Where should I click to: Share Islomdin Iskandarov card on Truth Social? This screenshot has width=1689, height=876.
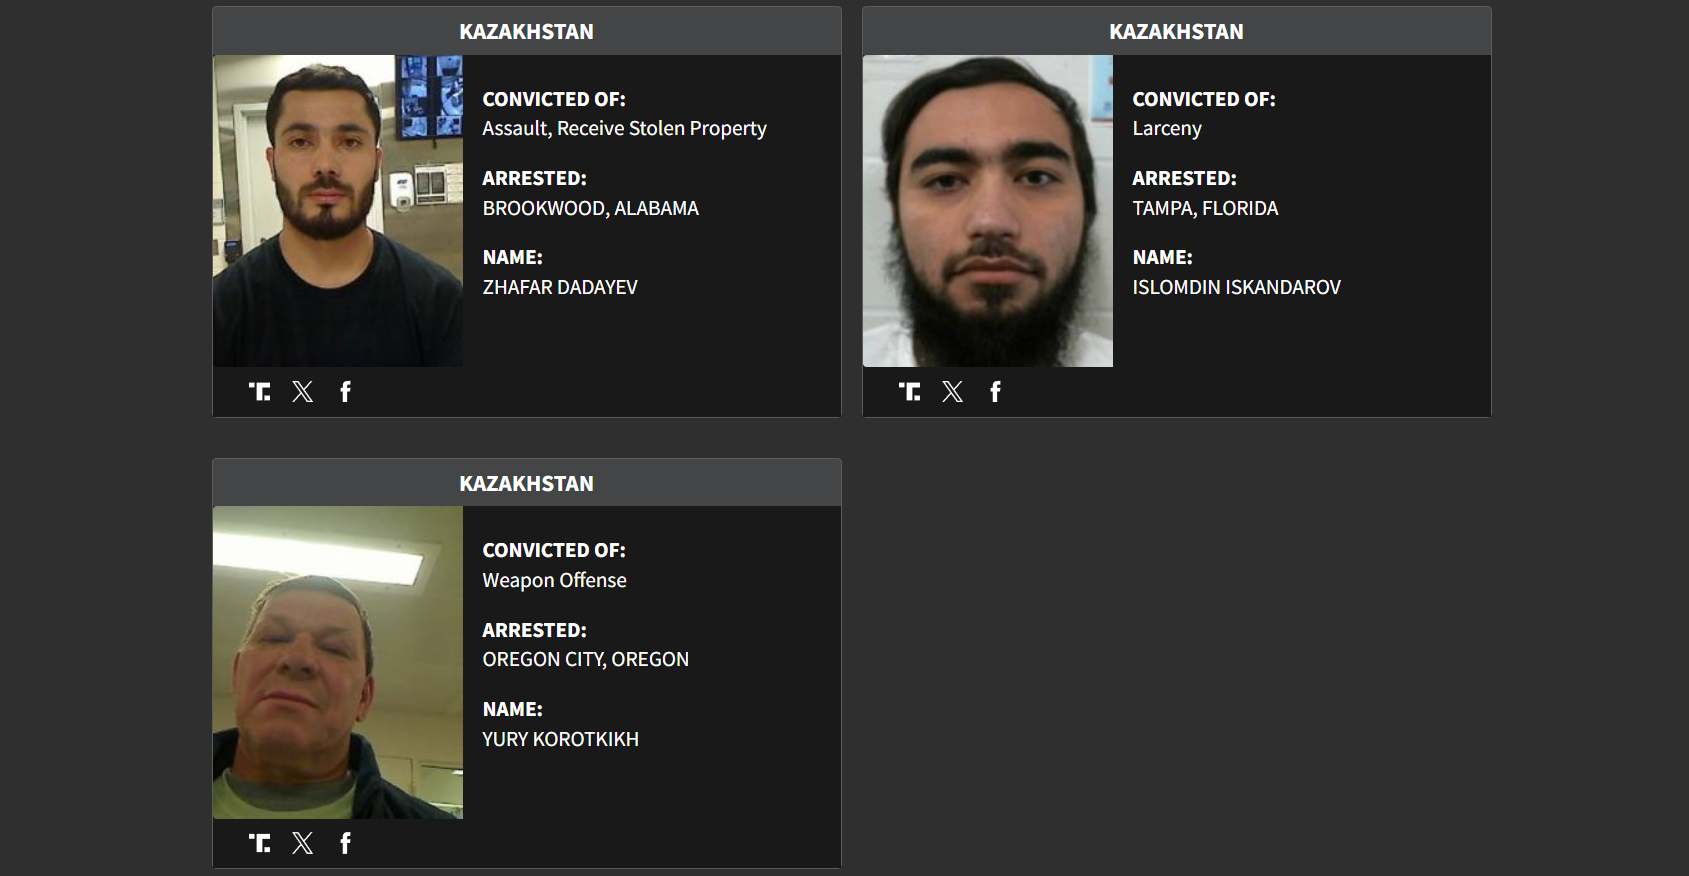tap(910, 392)
